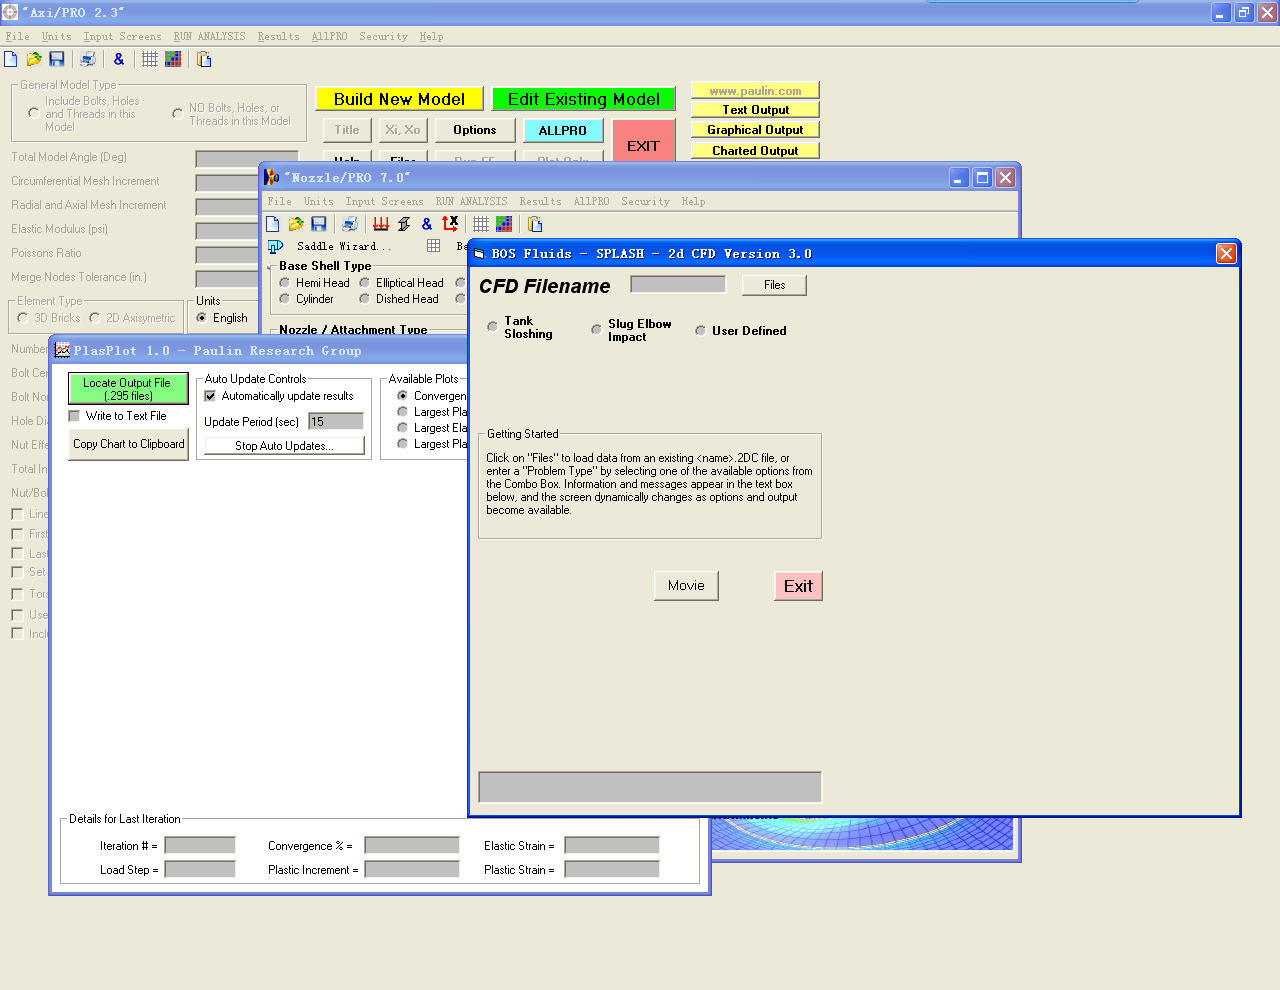Click red axes with X icon in Nozzle/PRO

click(450, 223)
